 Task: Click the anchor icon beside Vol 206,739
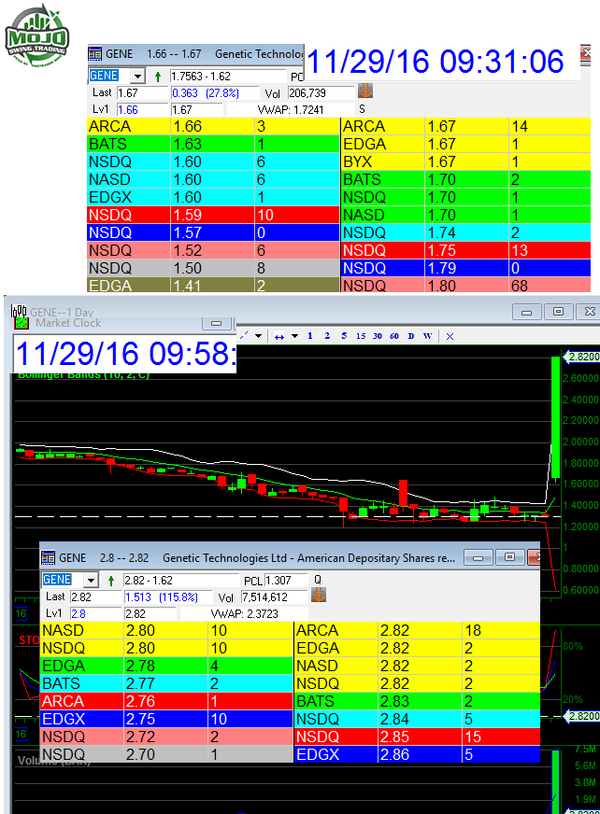(364, 92)
